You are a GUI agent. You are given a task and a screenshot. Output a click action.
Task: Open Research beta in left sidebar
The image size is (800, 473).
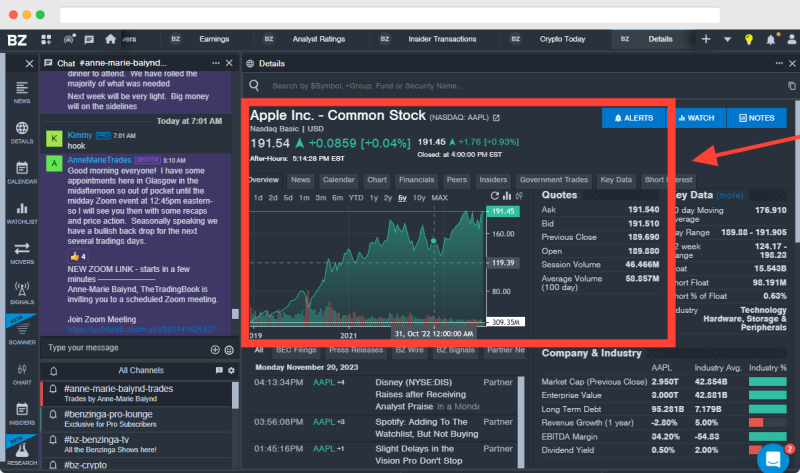coord(22,452)
